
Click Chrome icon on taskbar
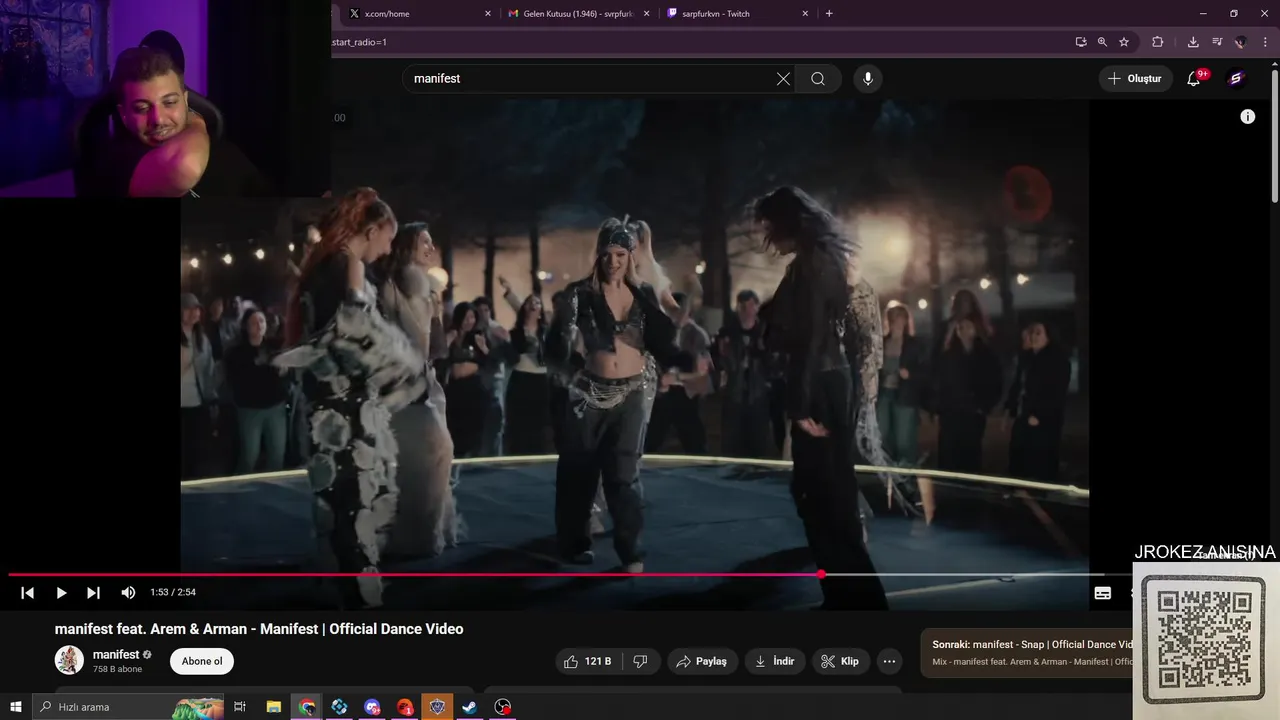pos(307,707)
